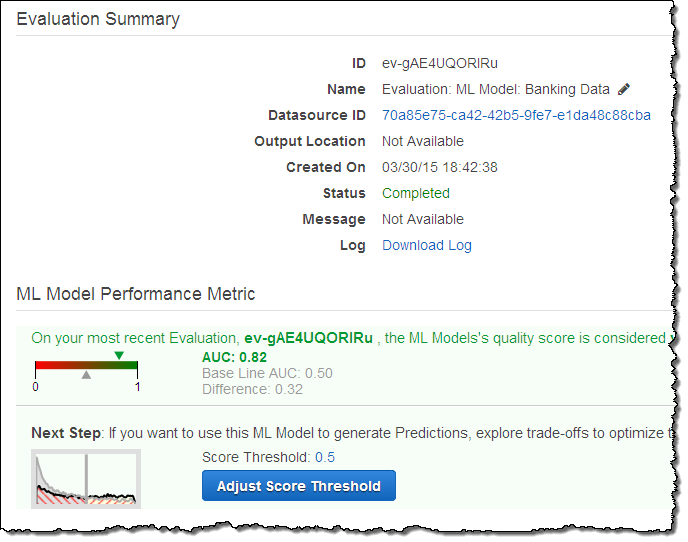This screenshot has width=688, height=542.
Task: Open the score threshold chart thumbnail
Action: (x=86, y=478)
